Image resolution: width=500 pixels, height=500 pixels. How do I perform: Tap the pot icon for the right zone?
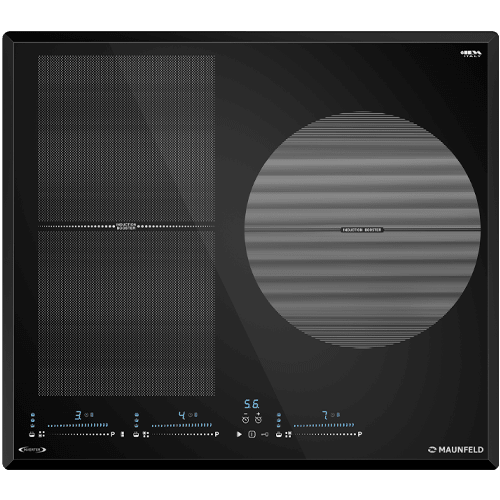(x=279, y=434)
